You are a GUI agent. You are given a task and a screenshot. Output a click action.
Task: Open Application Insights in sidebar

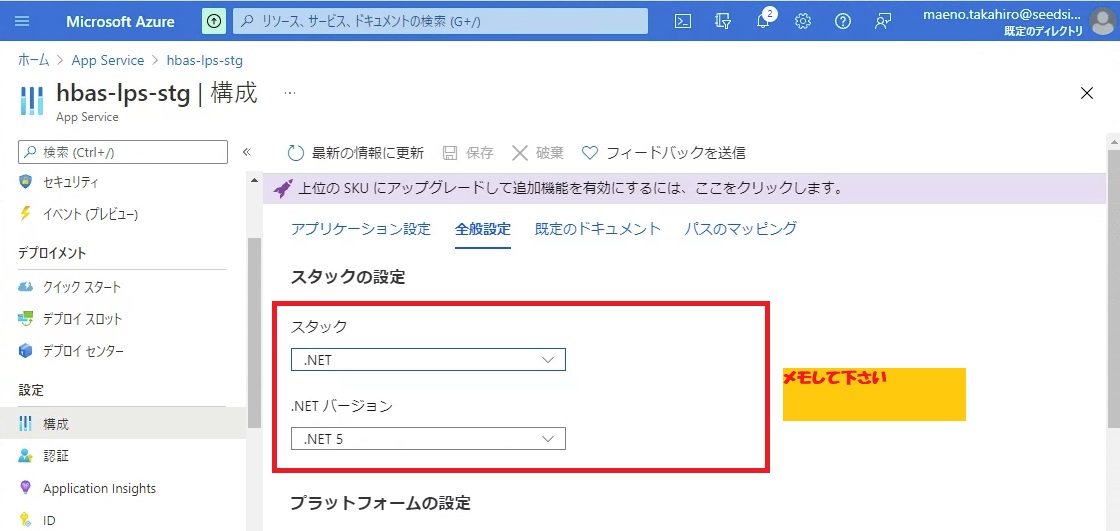click(x=99, y=488)
